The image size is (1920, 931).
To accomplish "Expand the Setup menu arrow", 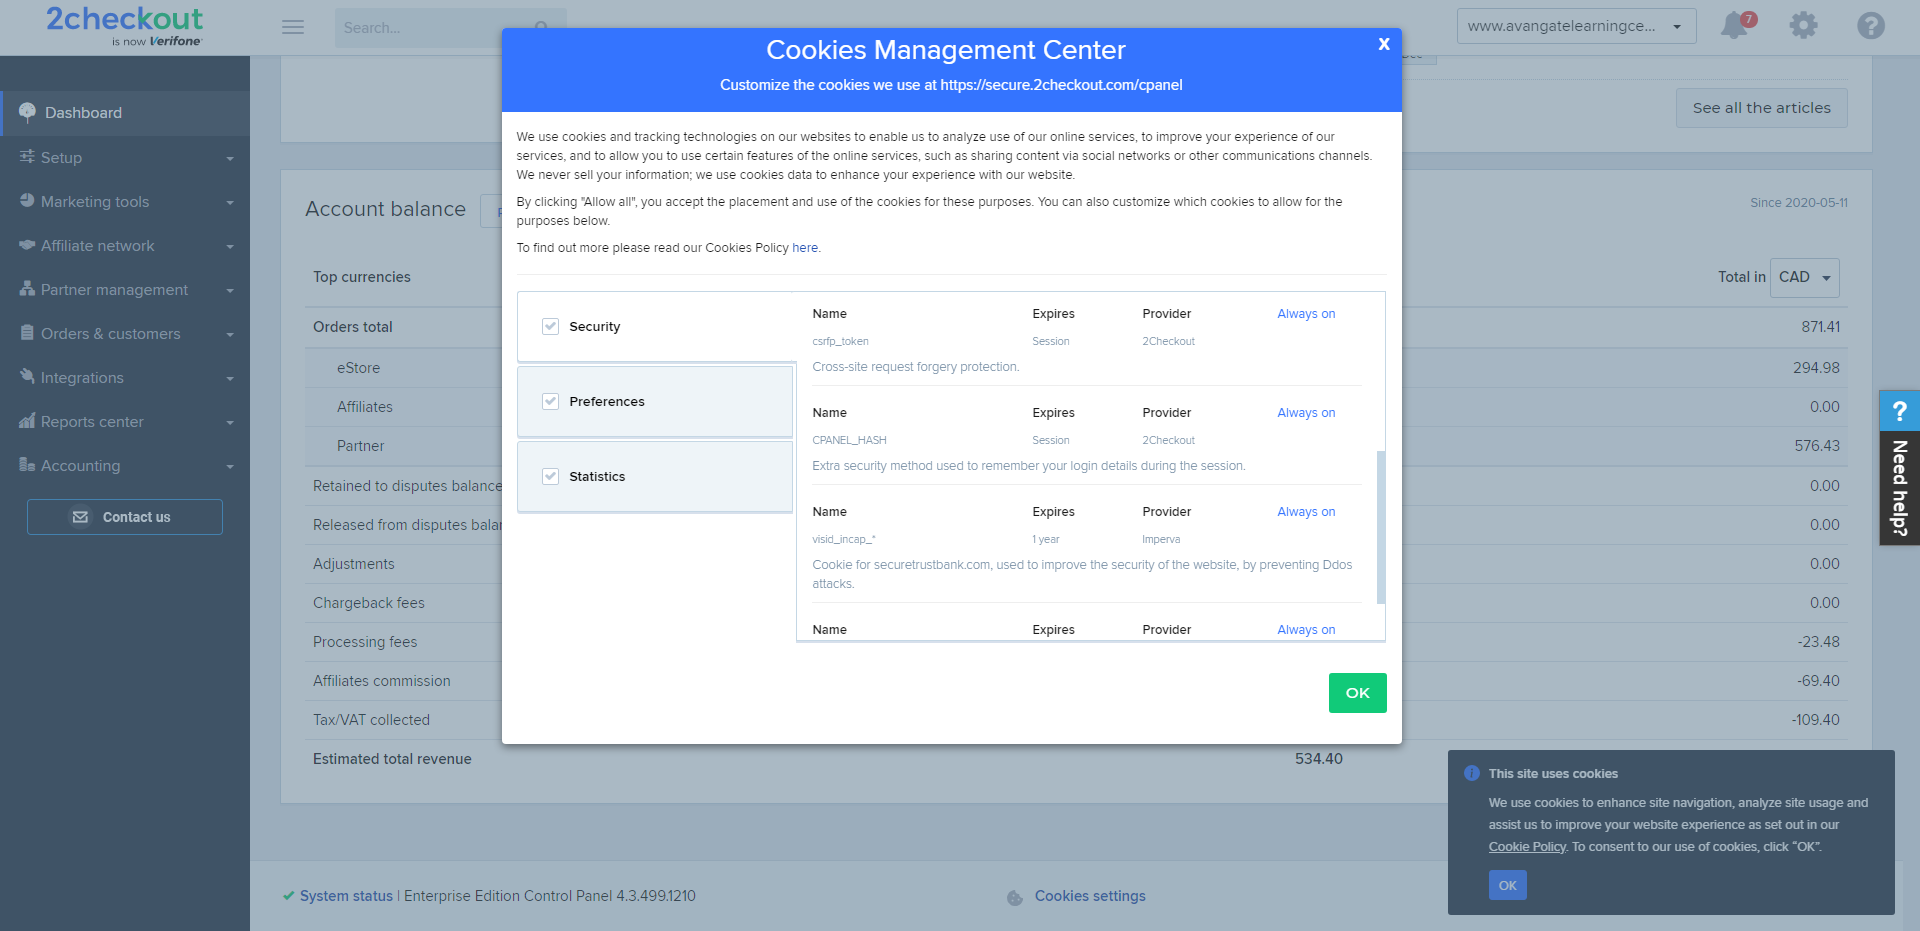I will tap(230, 158).
